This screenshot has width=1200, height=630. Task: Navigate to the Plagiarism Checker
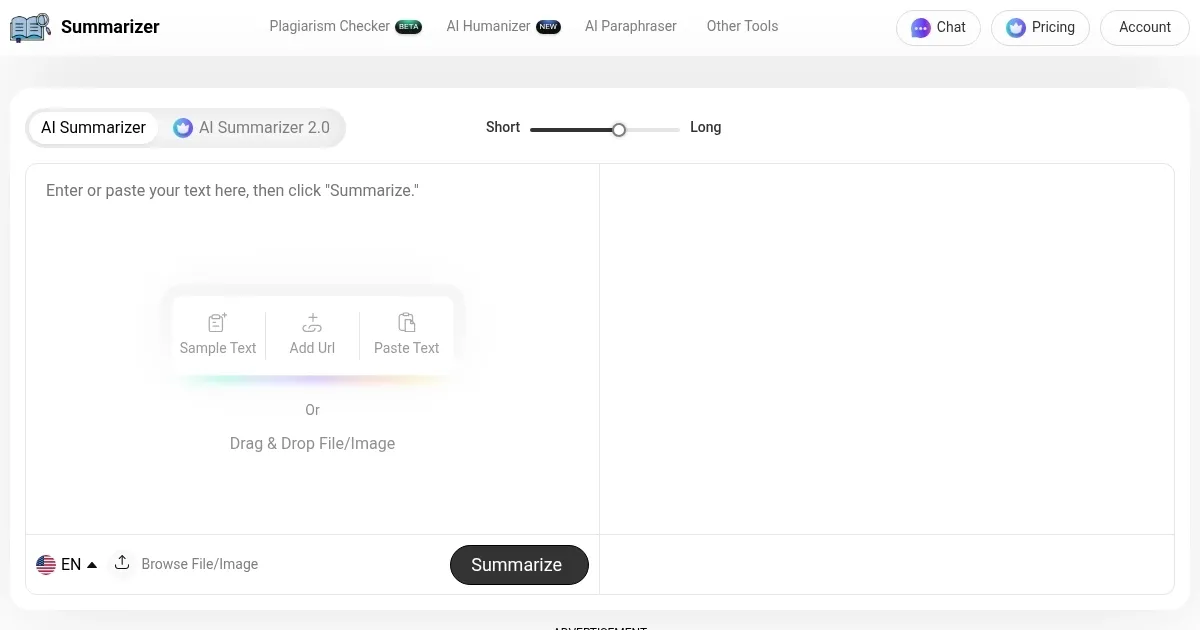pos(330,26)
